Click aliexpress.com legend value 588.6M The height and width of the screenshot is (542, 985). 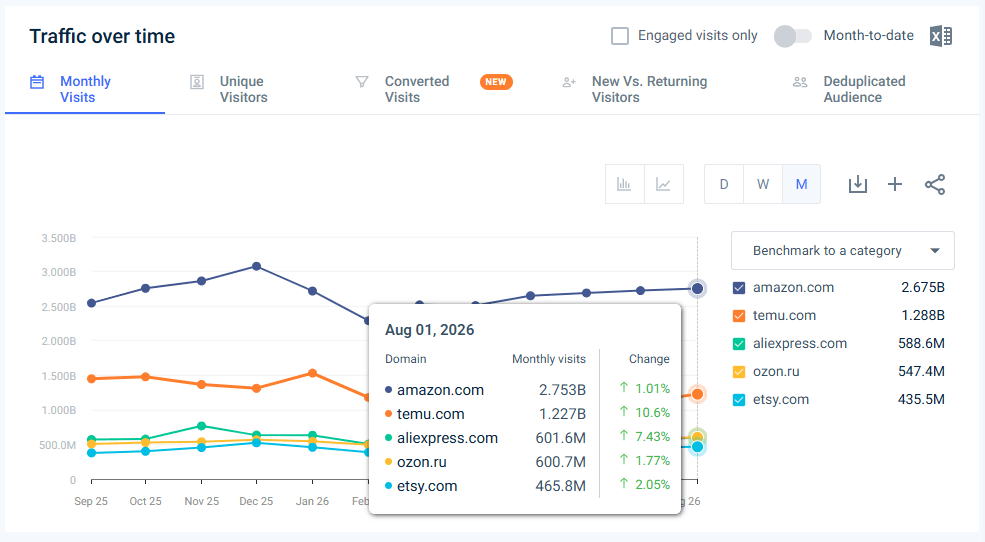922,344
